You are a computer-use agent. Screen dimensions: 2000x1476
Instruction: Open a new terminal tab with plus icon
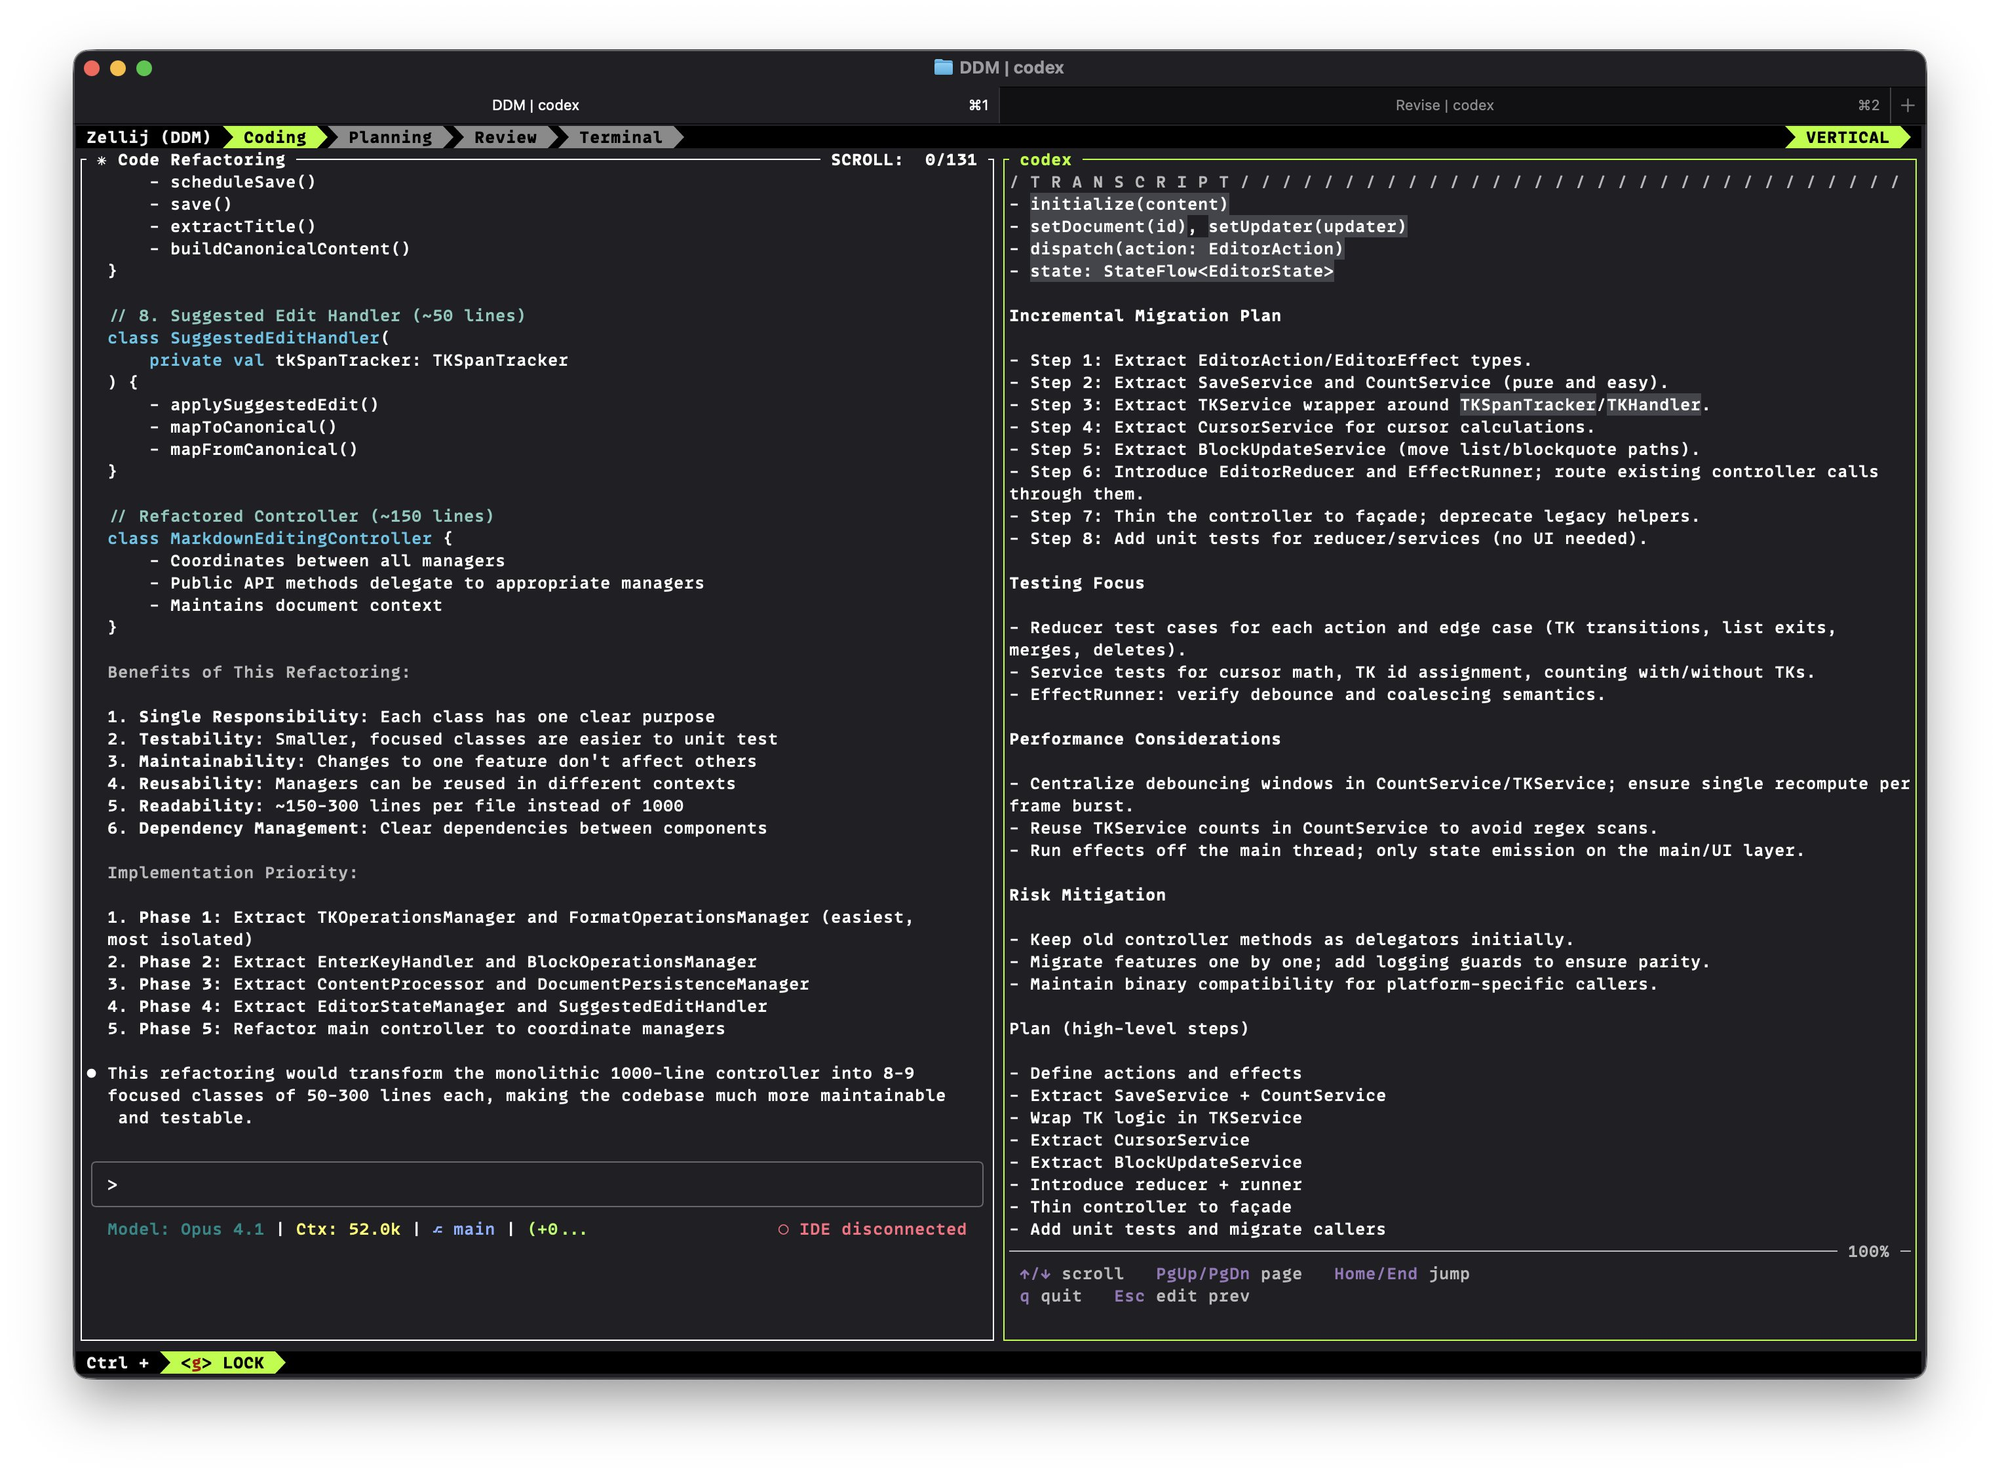1907,105
